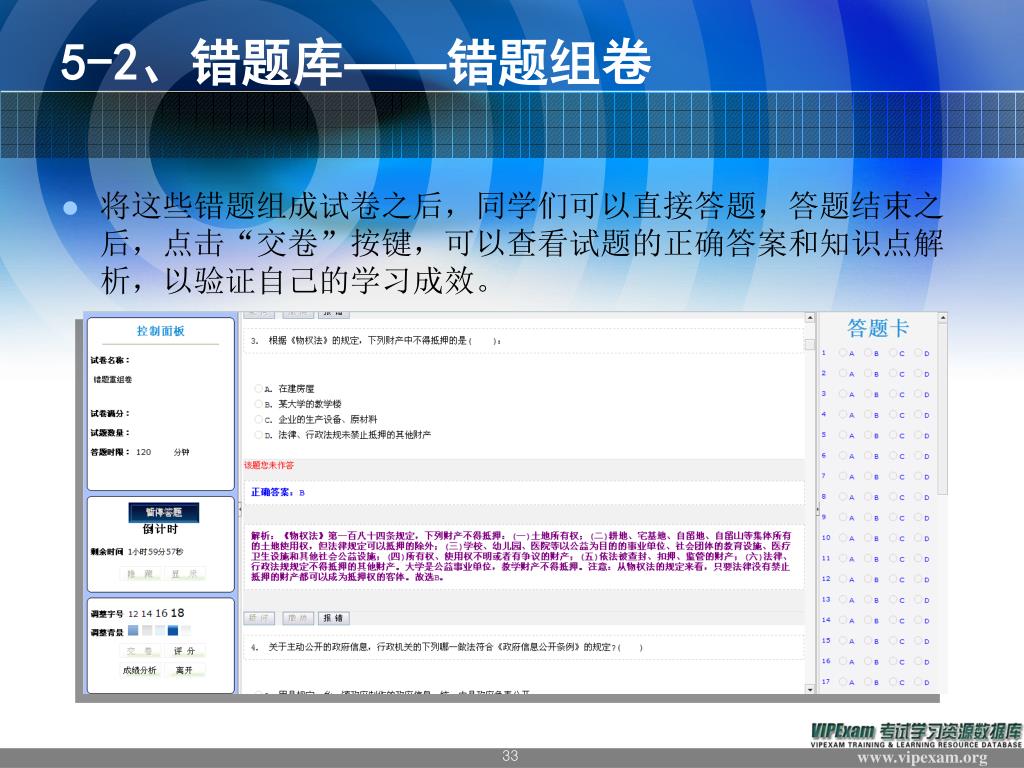Click the question pane scroll-up arrow
Screen dimensions: 1024x768
click(810, 318)
